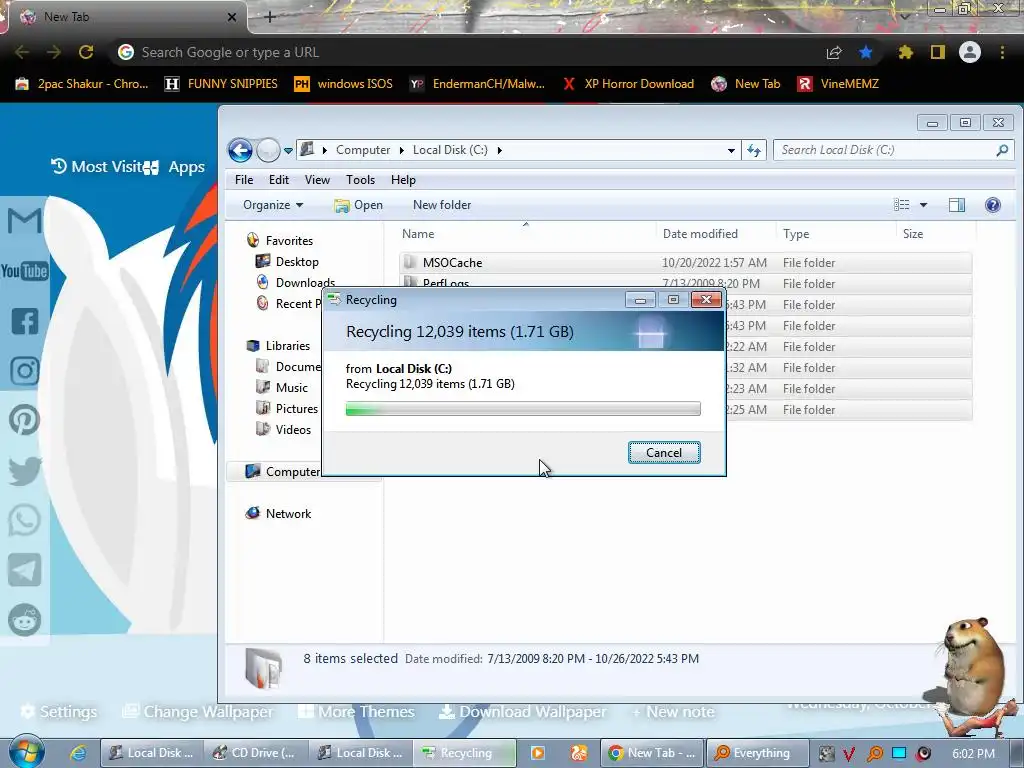Open WhatsApp icon in sidebar
The width and height of the screenshot is (1024, 768).
click(x=24, y=520)
